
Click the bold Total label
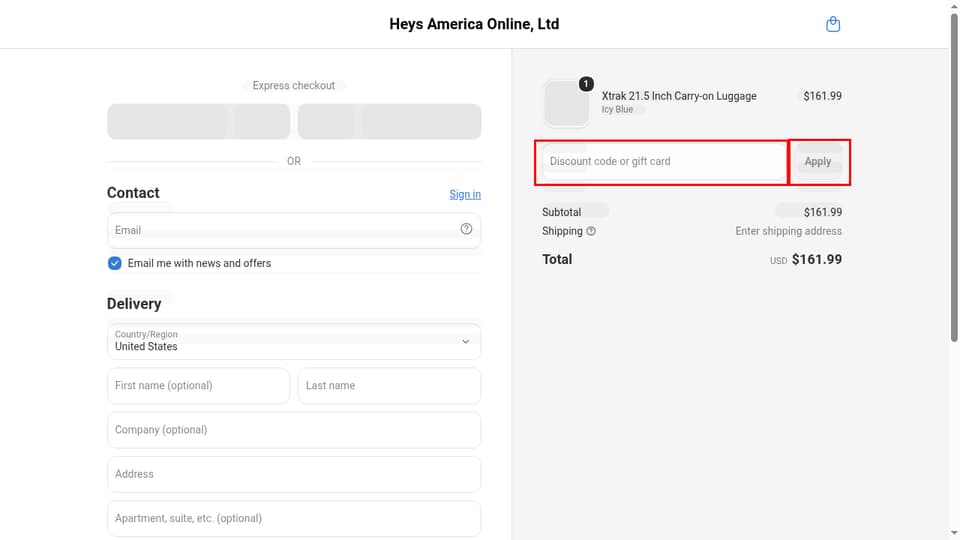[557, 260]
